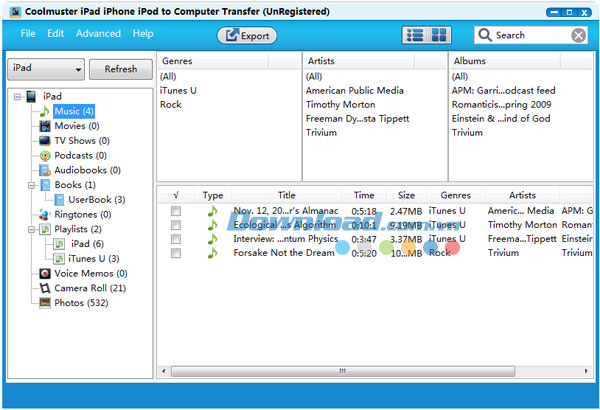
Task: Collapse the Books tree node
Action: (32, 185)
